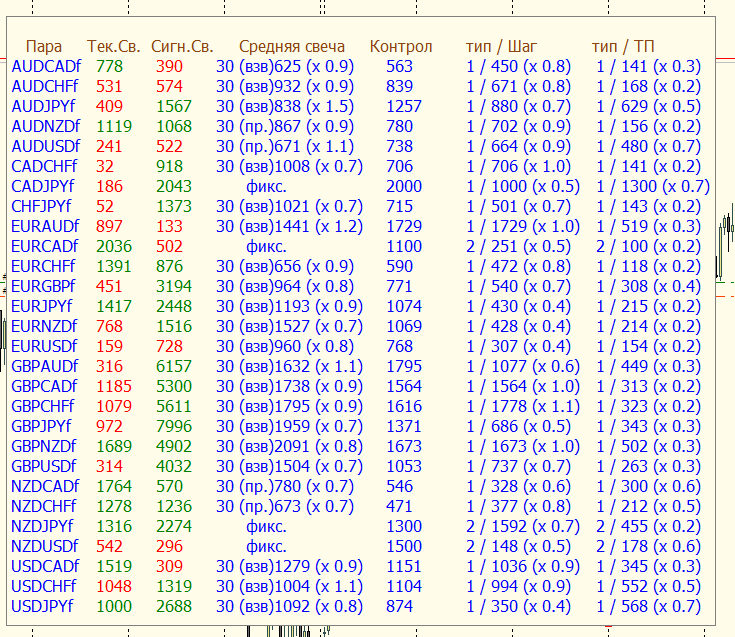The width and height of the screenshot is (735, 637).
Task: Click the NZDCADf pair name
Action: click(x=45, y=487)
